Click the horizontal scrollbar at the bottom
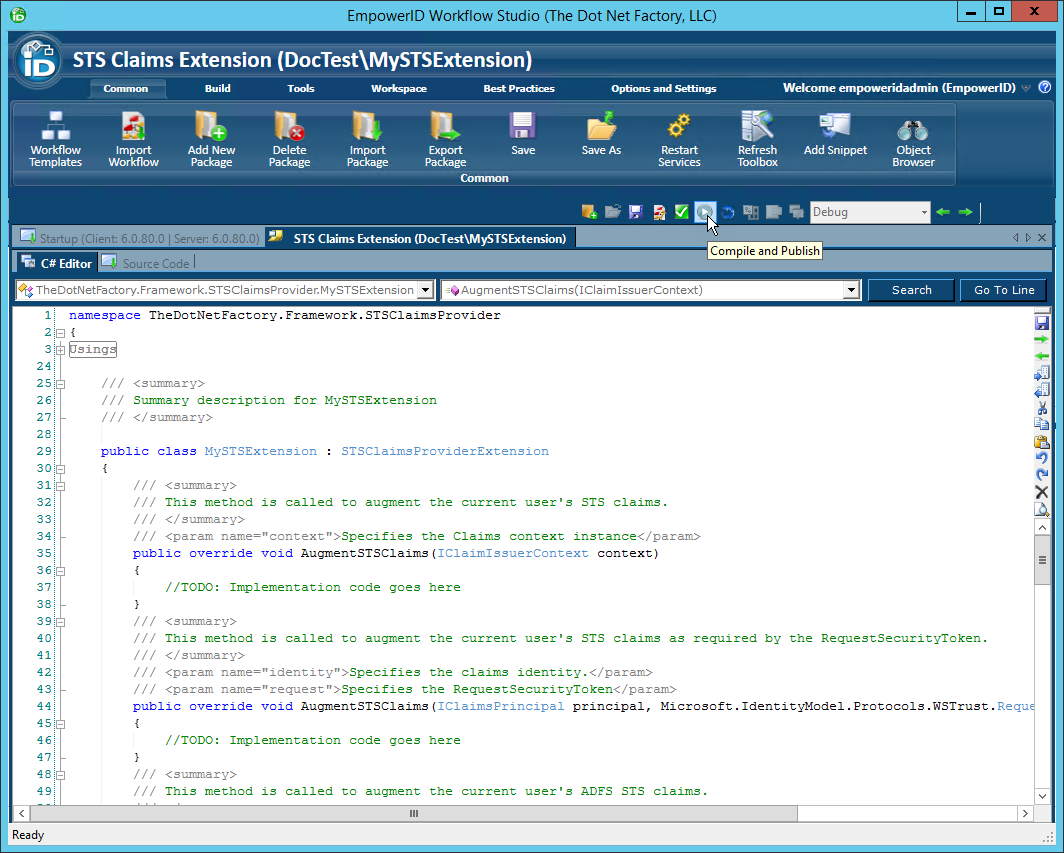1064x853 pixels. click(x=413, y=814)
